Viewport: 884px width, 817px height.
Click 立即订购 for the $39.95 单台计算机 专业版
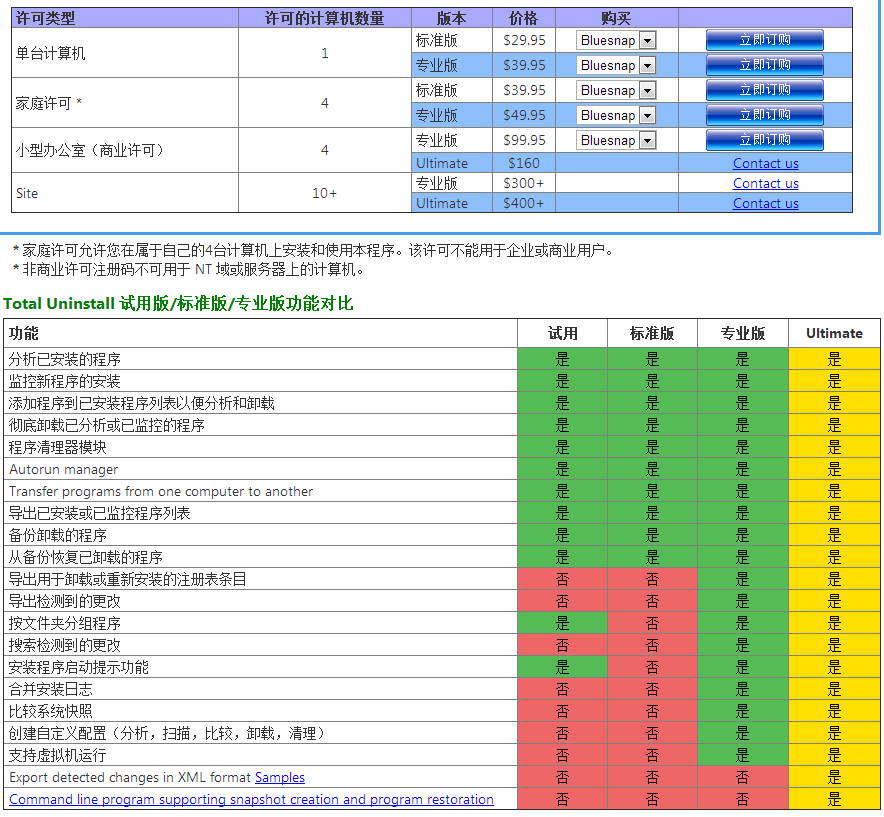point(765,65)
